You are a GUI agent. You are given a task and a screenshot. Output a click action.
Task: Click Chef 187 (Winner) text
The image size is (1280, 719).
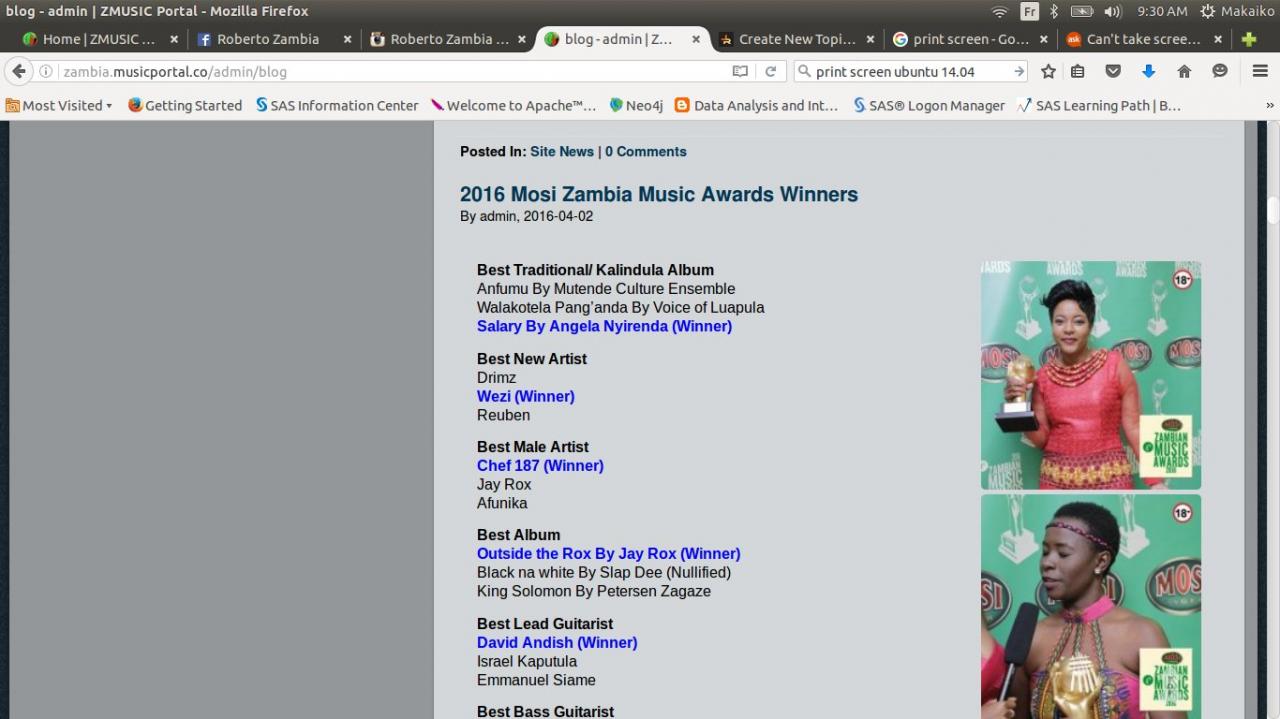point(540,465)
